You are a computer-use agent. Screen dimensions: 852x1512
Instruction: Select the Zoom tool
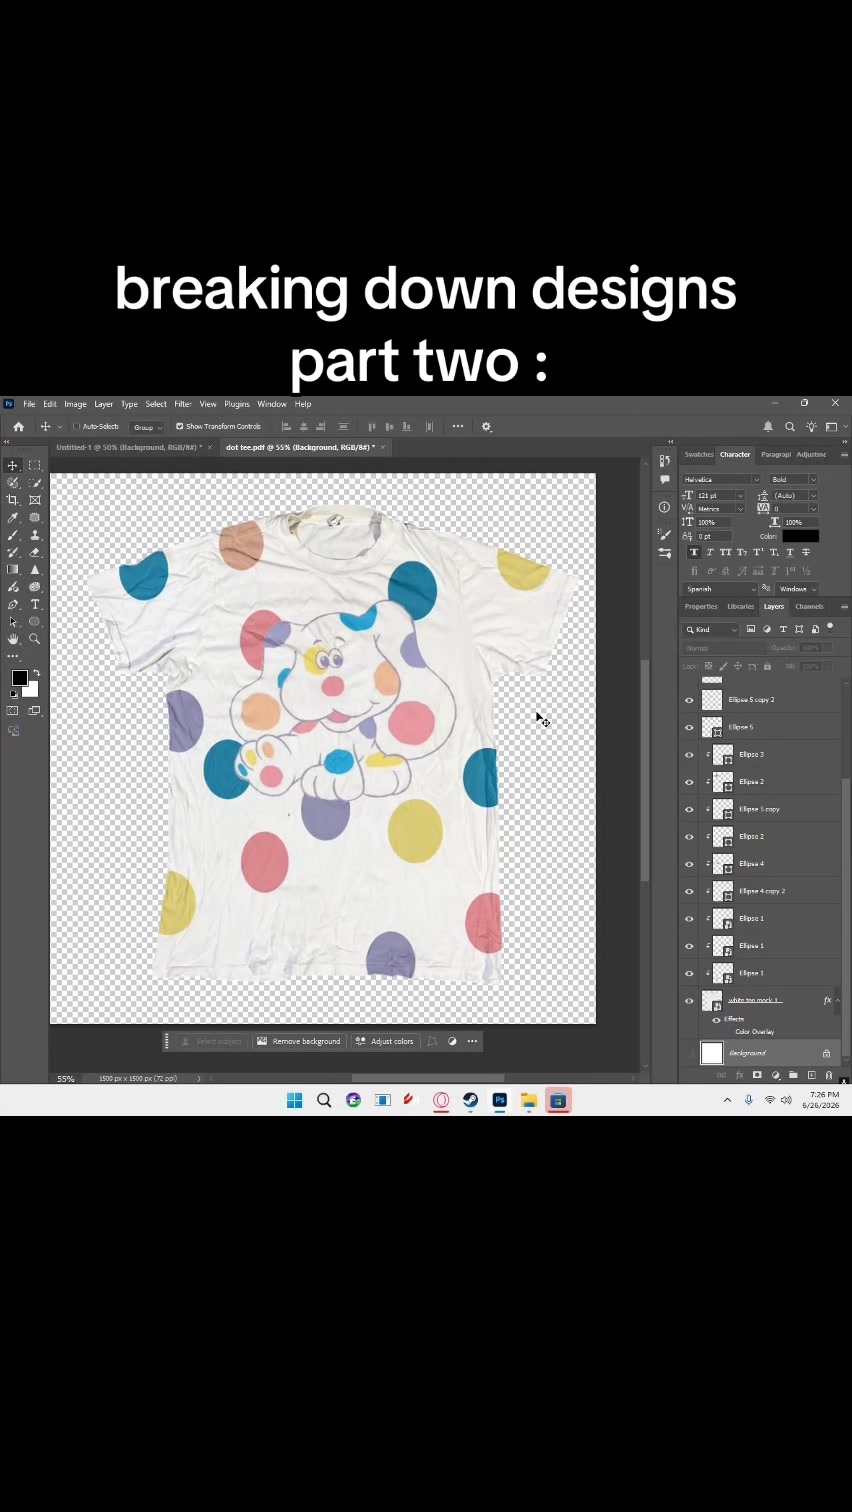coord(35,639)
